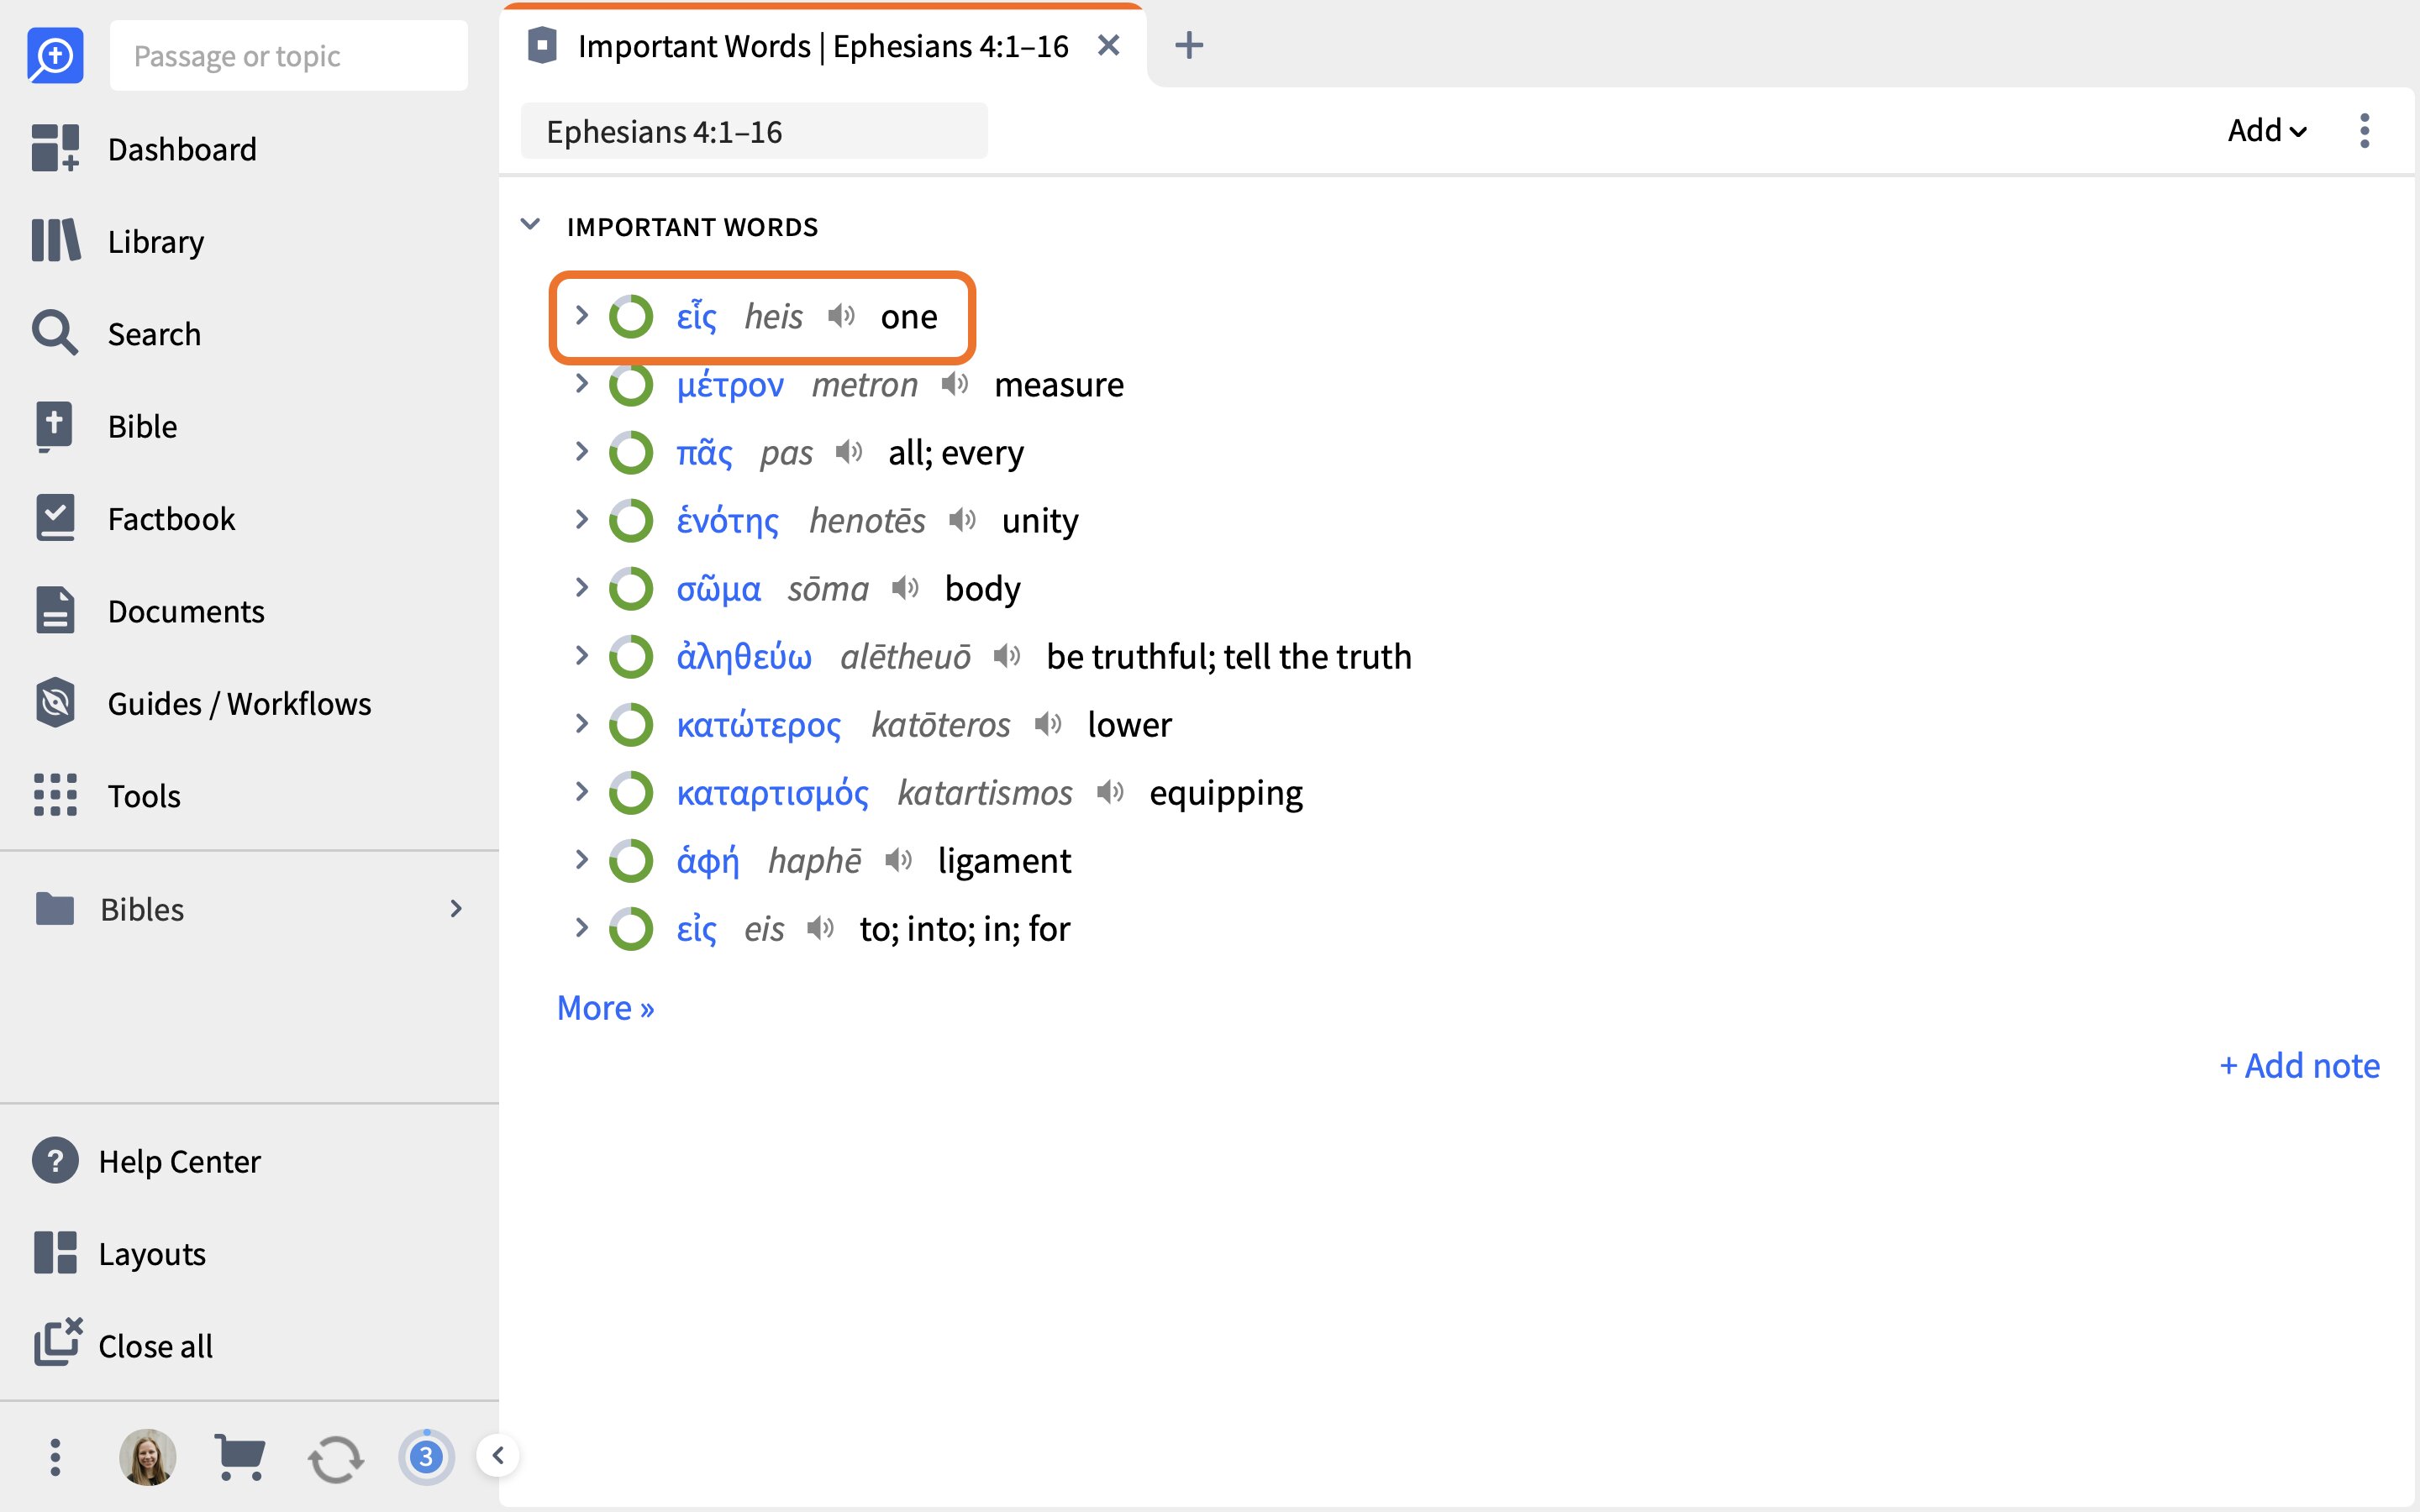Screen dimensions: 2420x1512
Task: Click the More » link
Action: (x=605, y=1007)
